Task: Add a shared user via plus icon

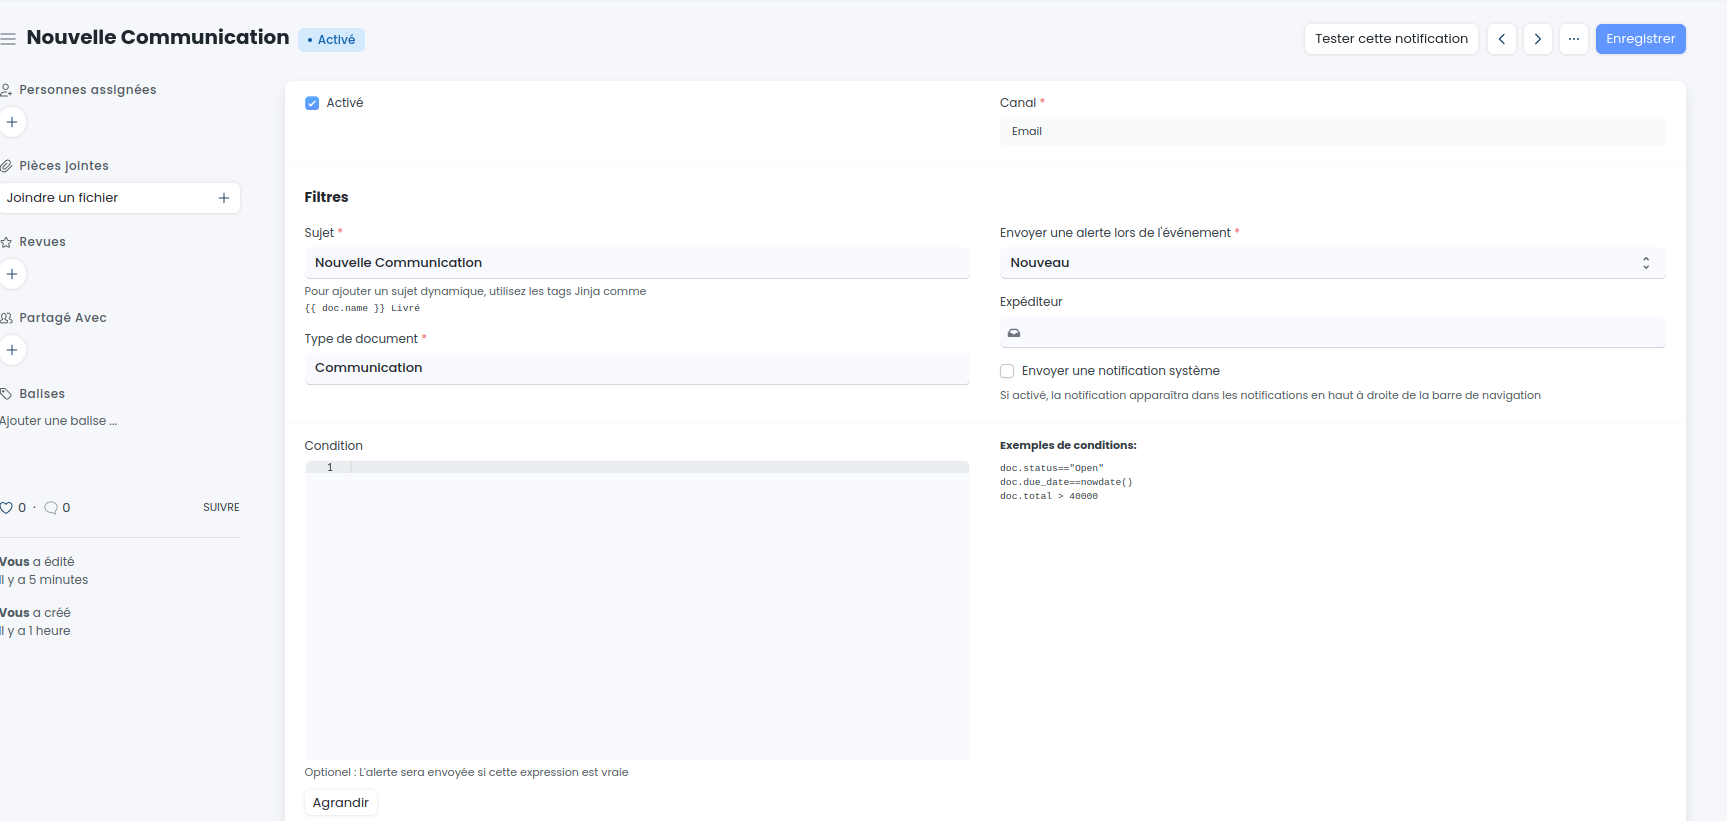Action: 12,350
